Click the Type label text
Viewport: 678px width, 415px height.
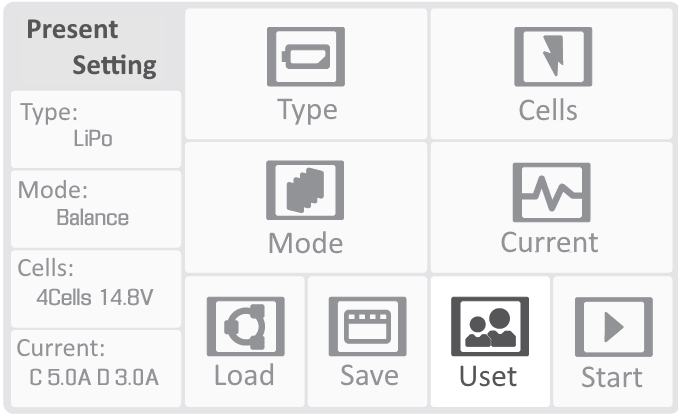point(307,110)
